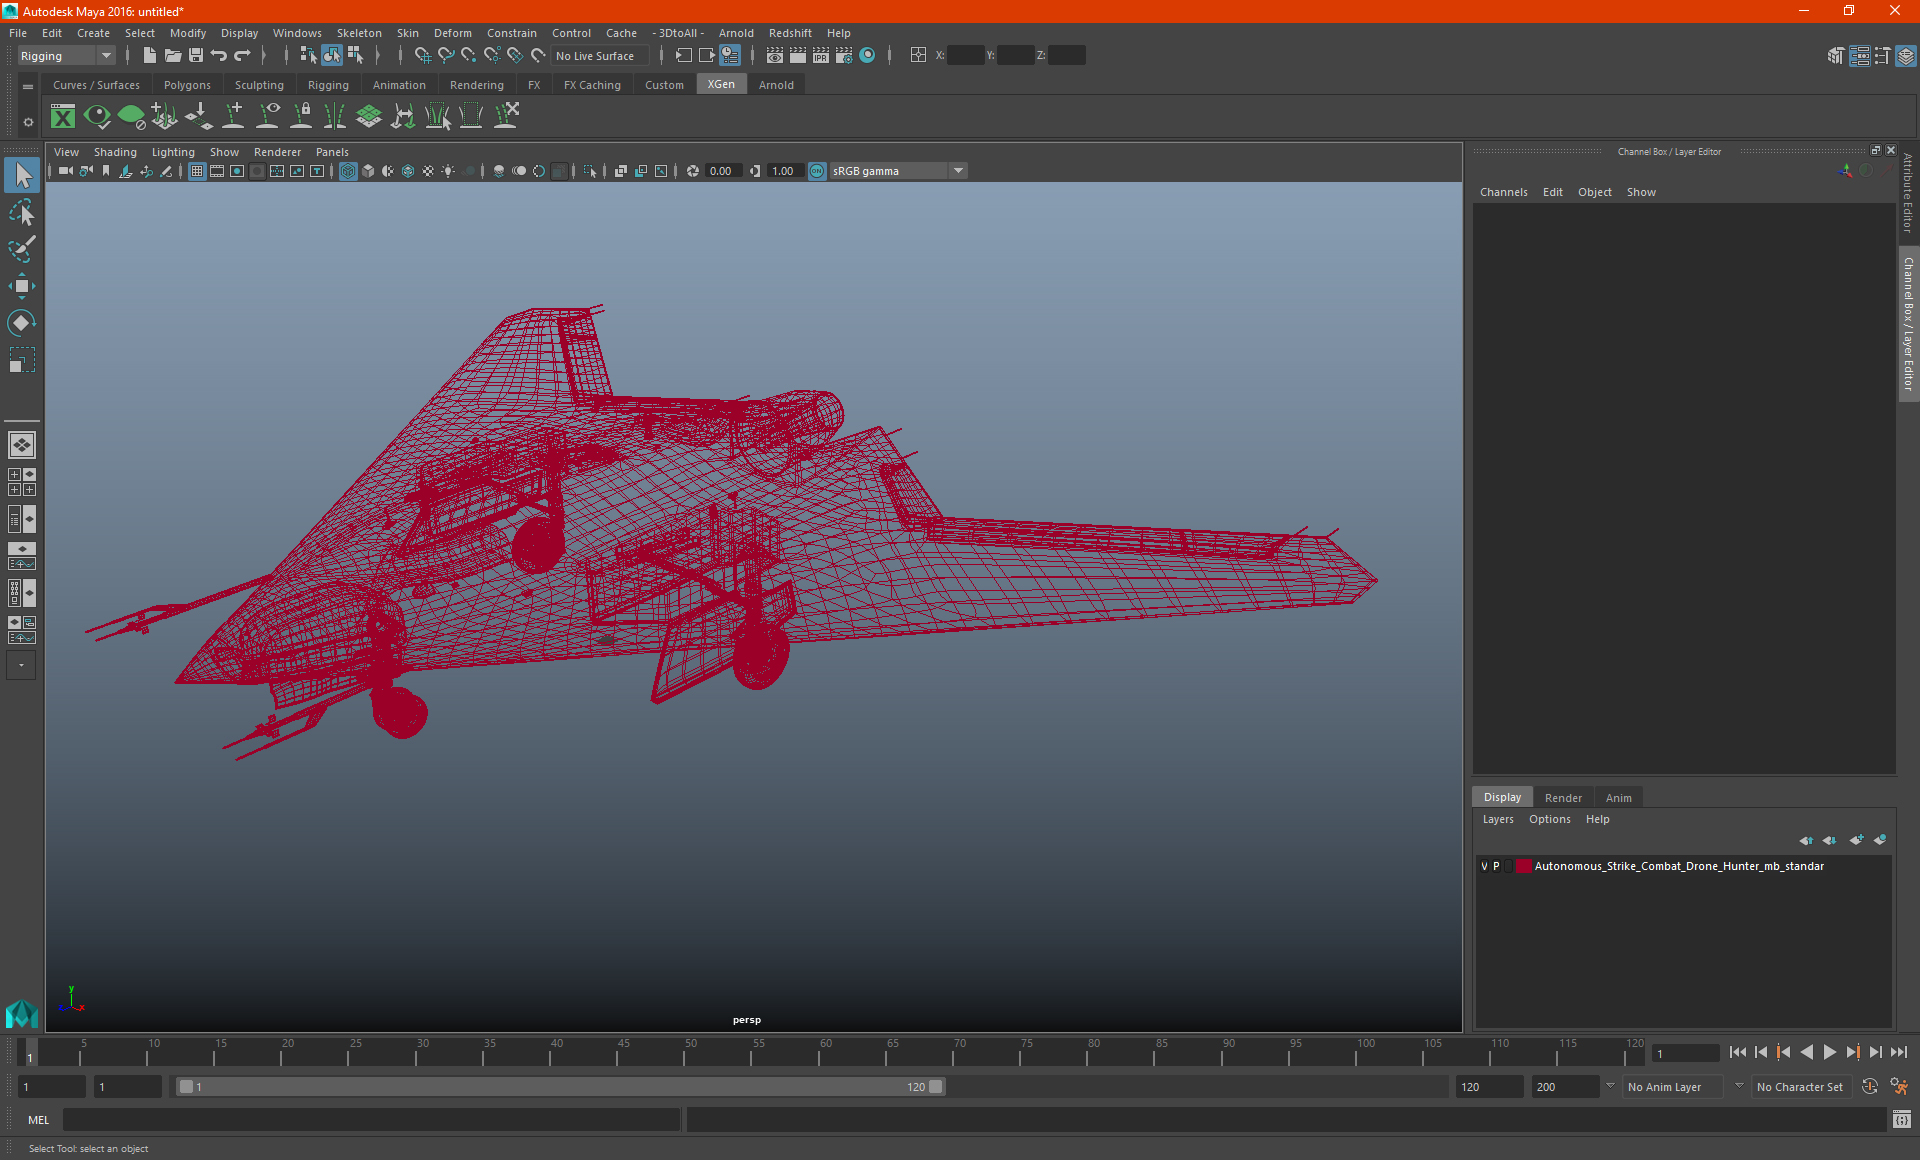Open the XGen window icon on the shelf
This screenshot has height=1160, width=1920.
click(63, 116)
